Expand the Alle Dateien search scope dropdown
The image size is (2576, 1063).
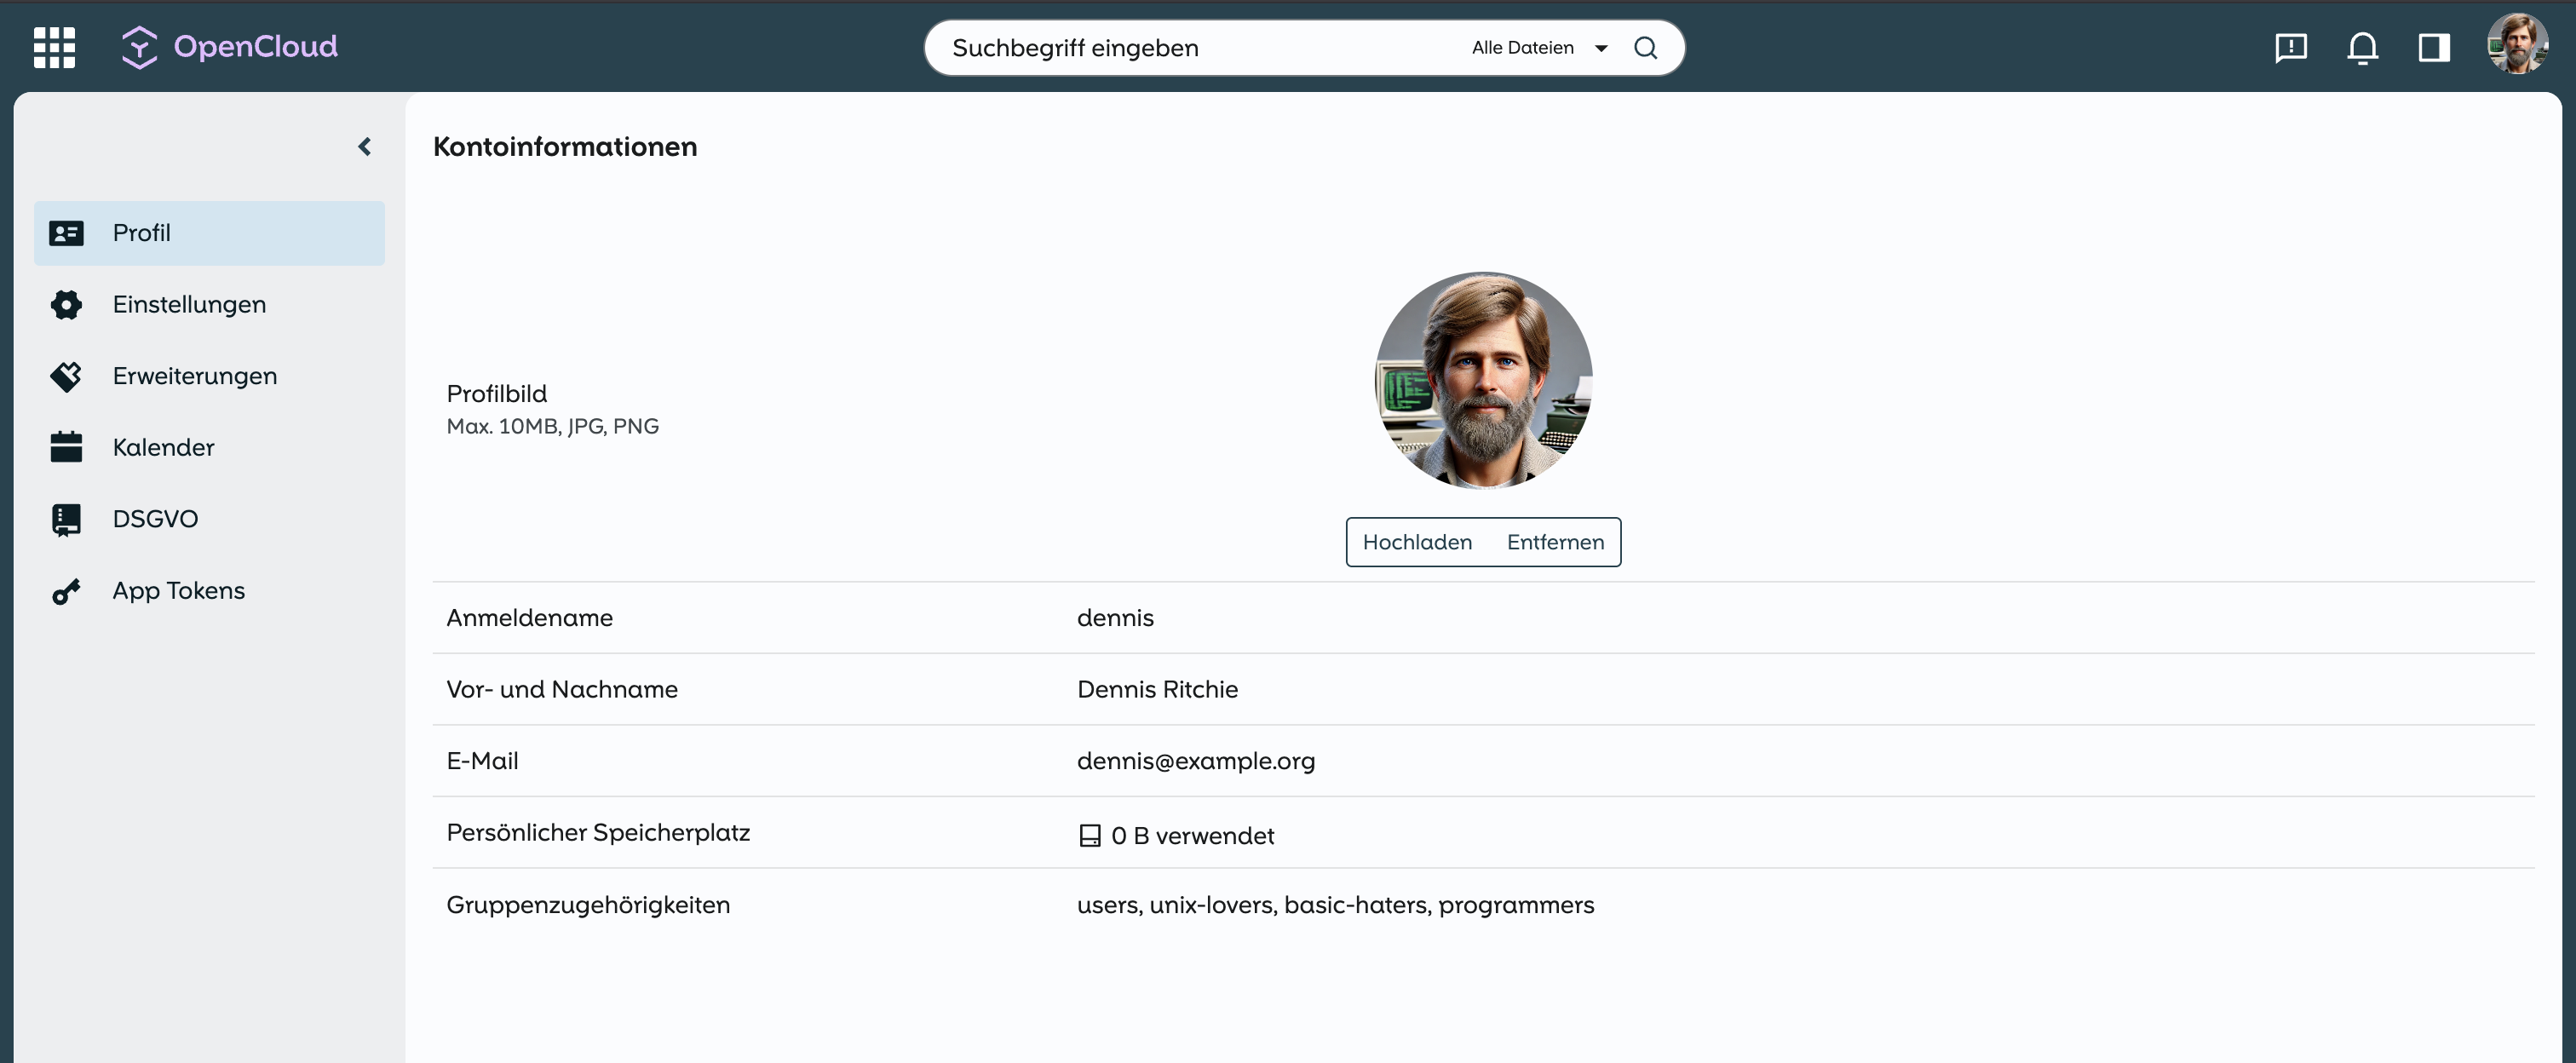click(1522, 47)
